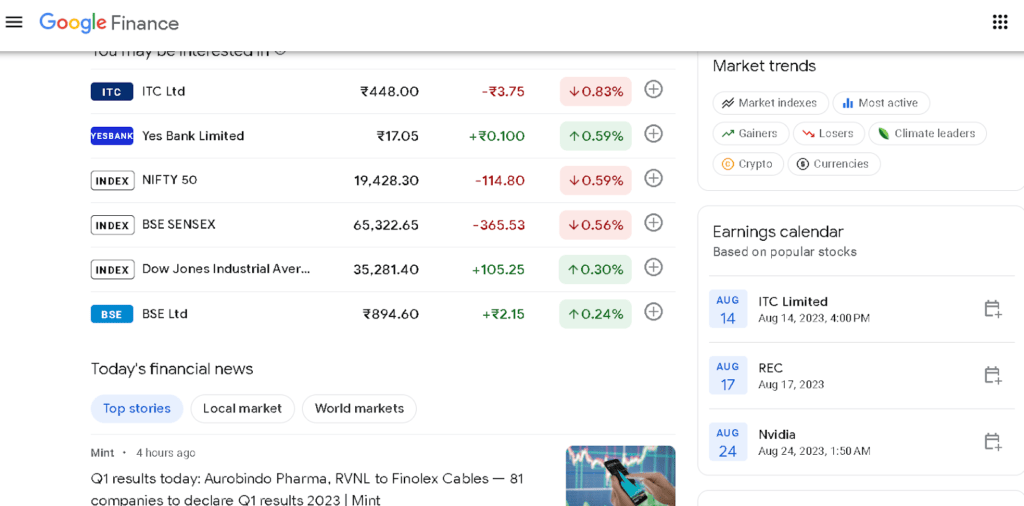This screenshot has height=506, width=1024.
Task: Click BSE Ltd 0.24% change badge
Action: (x=596, y=313)
